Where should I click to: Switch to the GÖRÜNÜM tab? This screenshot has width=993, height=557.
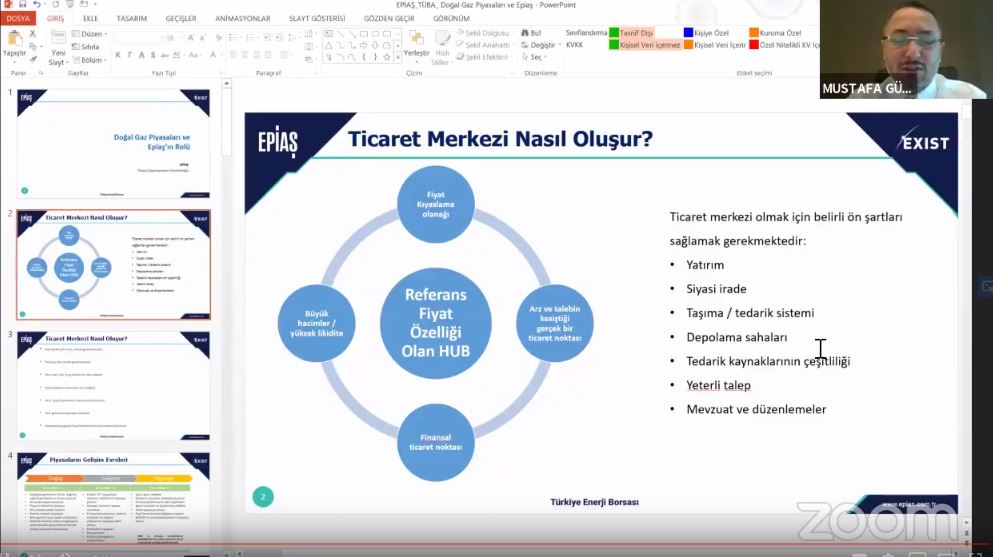452,18
